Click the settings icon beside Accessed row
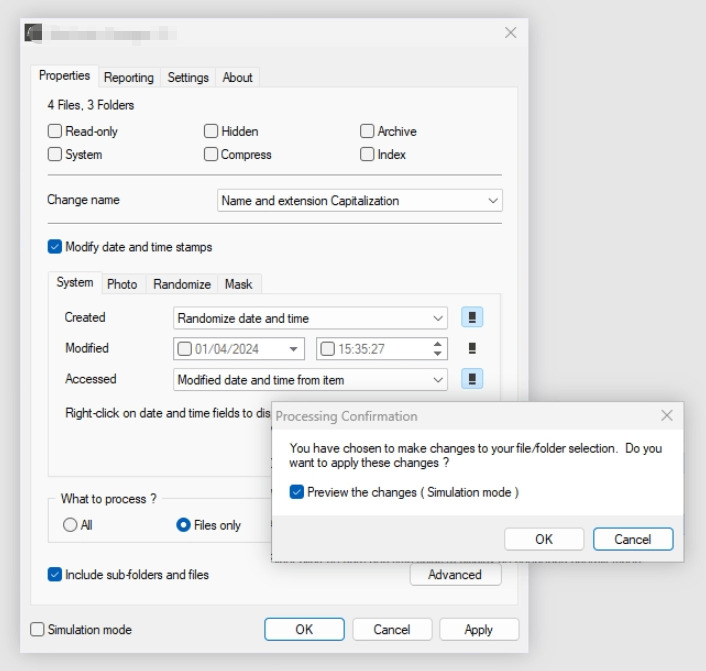The height and width of the screenshot is (671, 706). [472, 379]
